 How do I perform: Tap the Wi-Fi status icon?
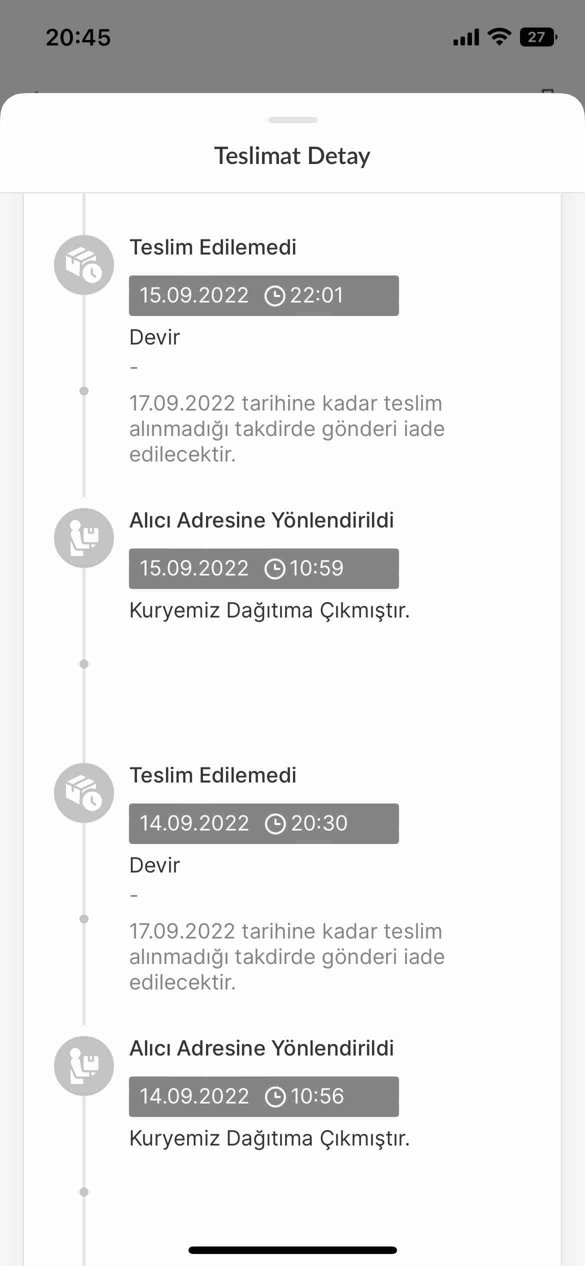point(498,37)
